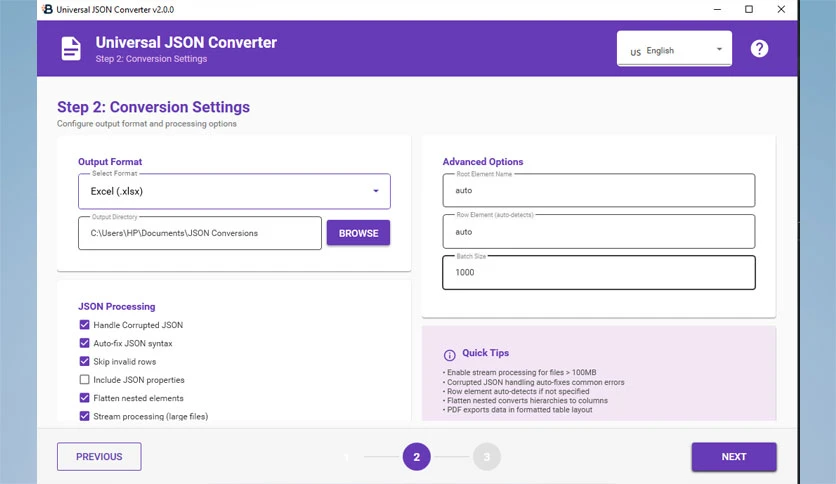
Task: Click the tip 'Row element auto-detects if not specified'
Action: [x=516, y=391]
